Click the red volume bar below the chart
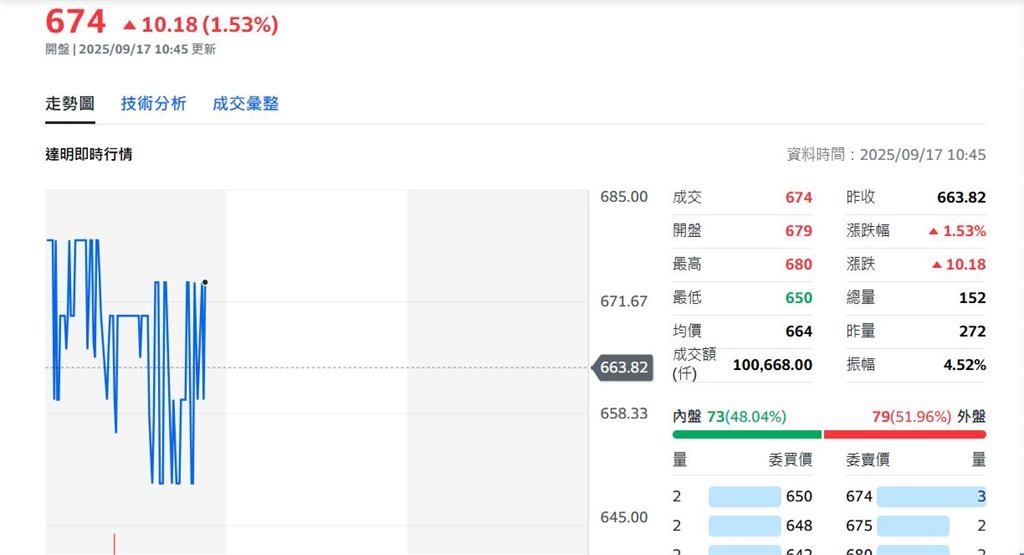The image size is (1024, 555). coord(114,543)
